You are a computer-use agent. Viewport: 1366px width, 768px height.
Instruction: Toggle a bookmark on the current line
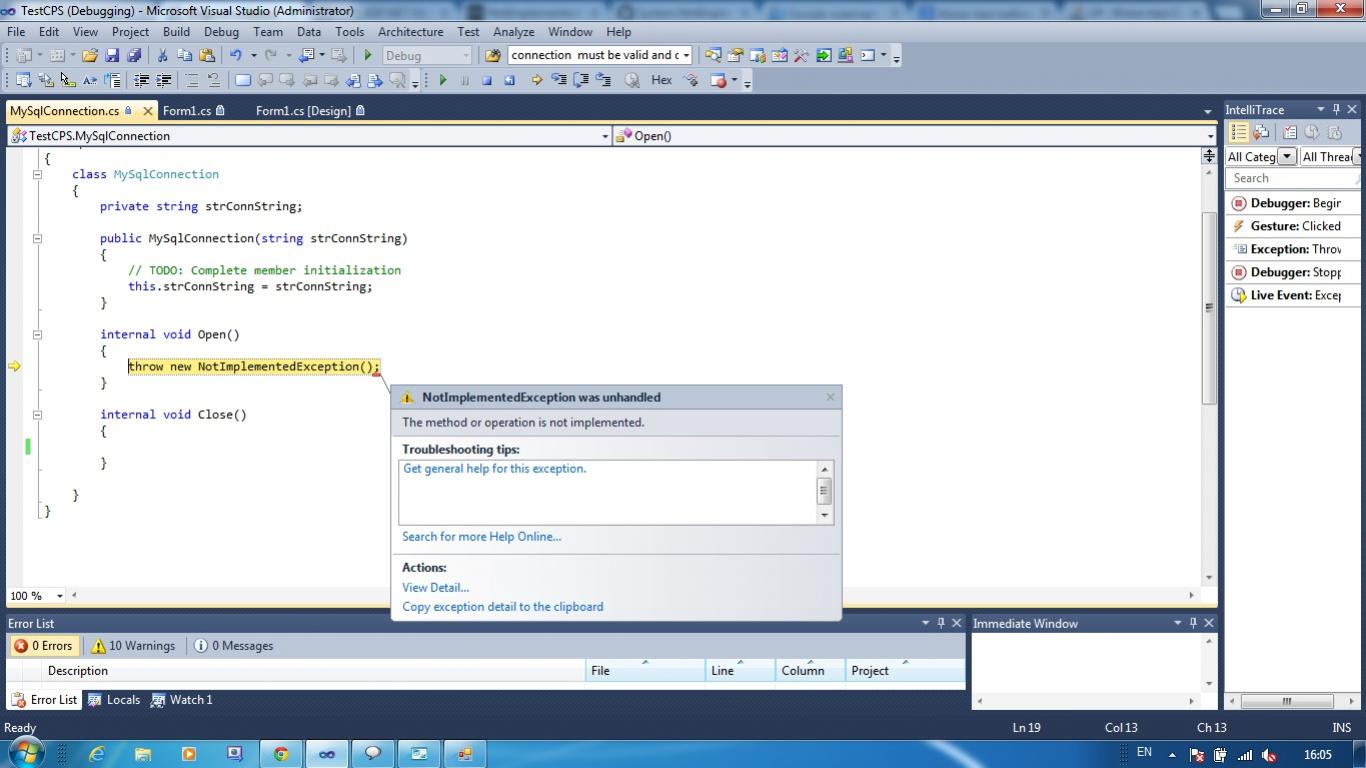(x=243, y=80)
